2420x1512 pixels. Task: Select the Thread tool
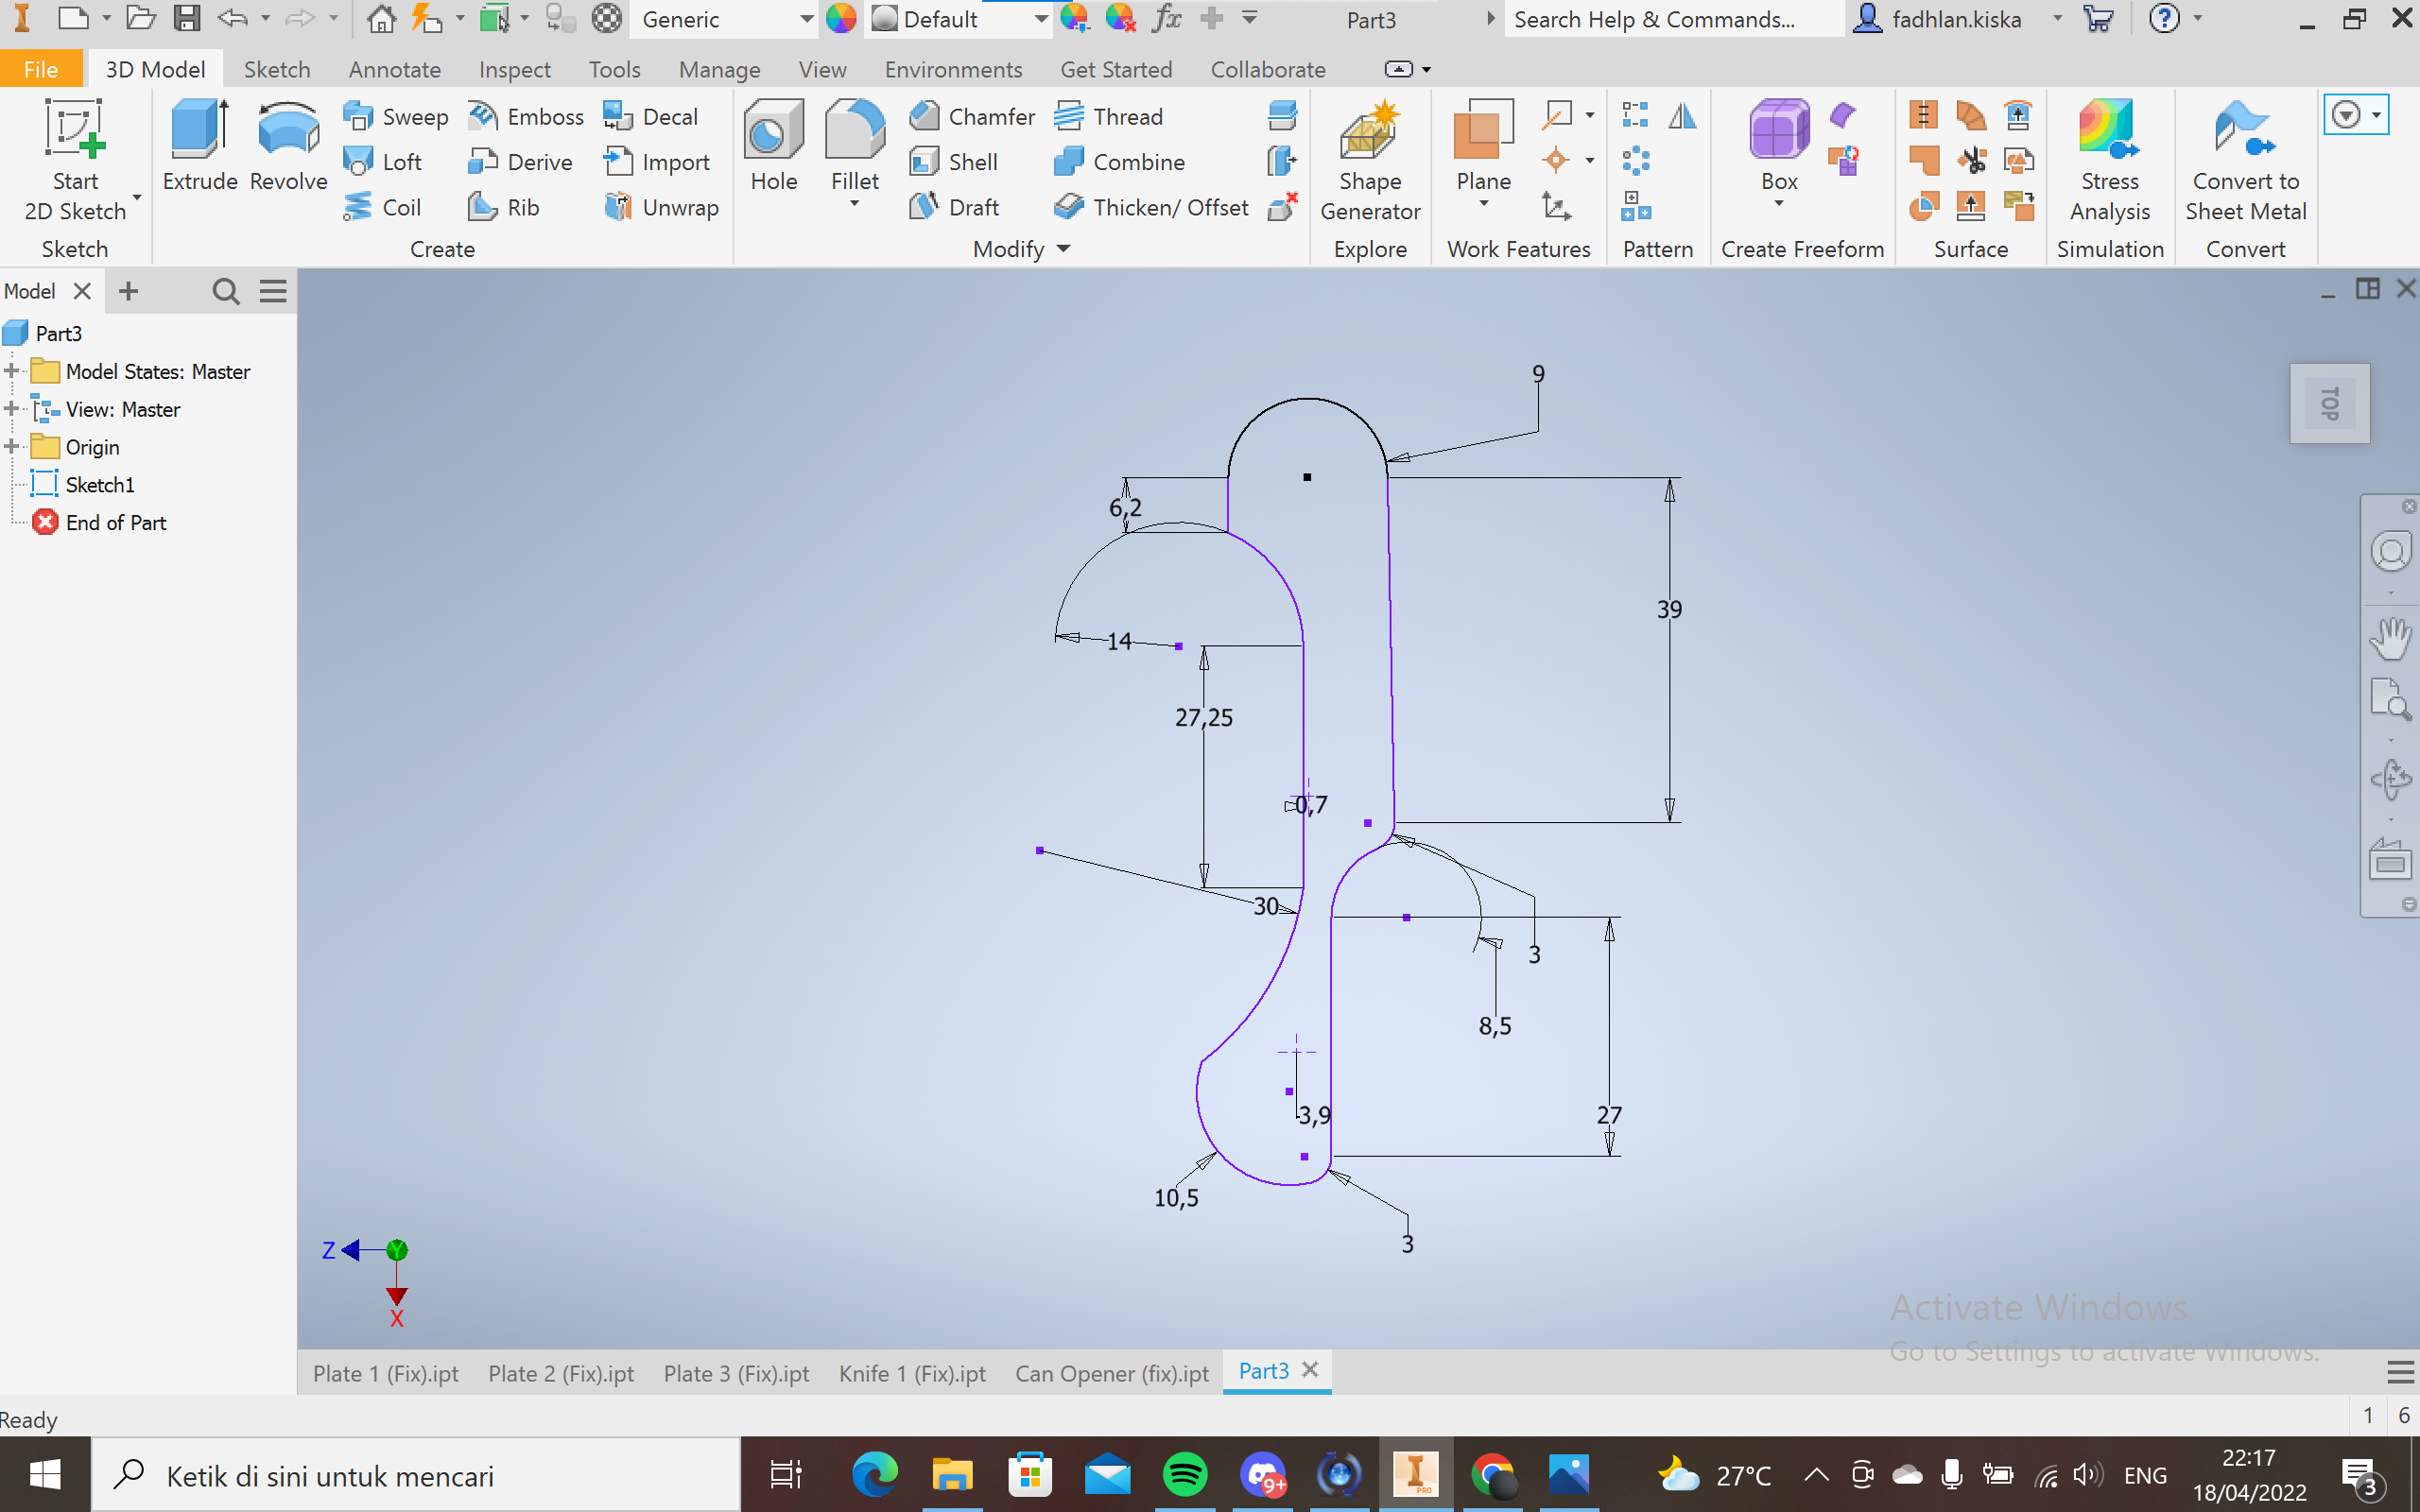pos(1108,117)
